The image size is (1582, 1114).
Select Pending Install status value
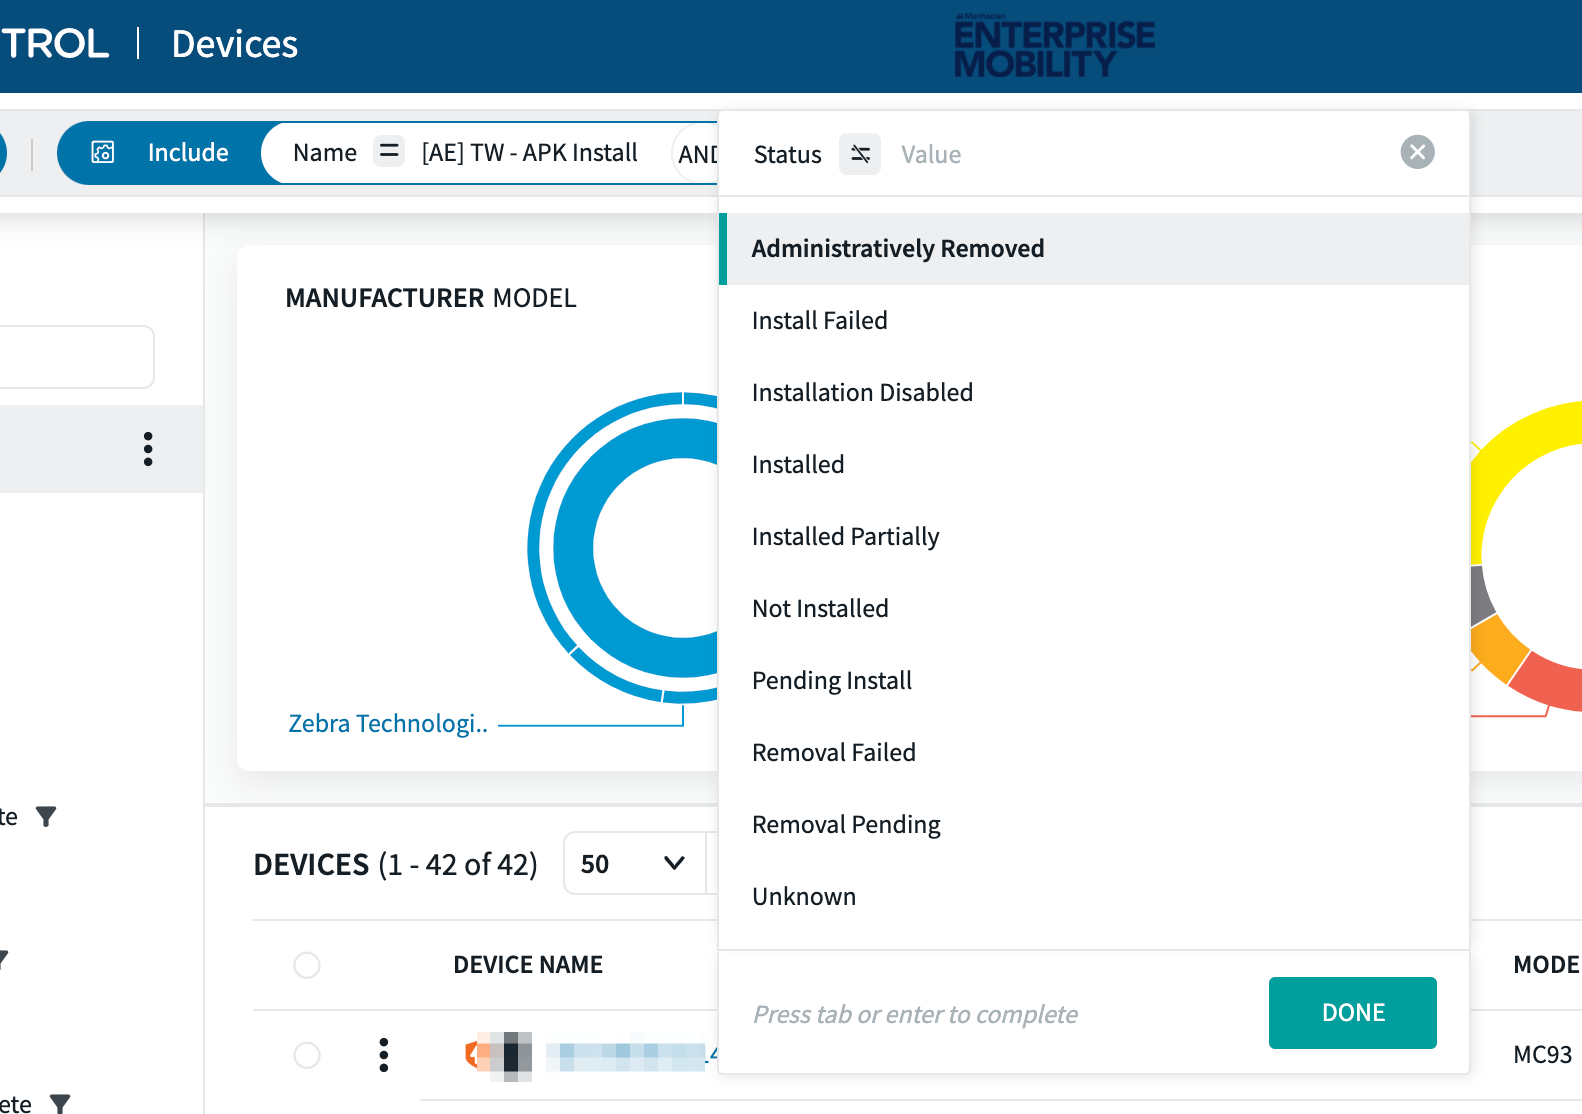(x=831, y=681)
